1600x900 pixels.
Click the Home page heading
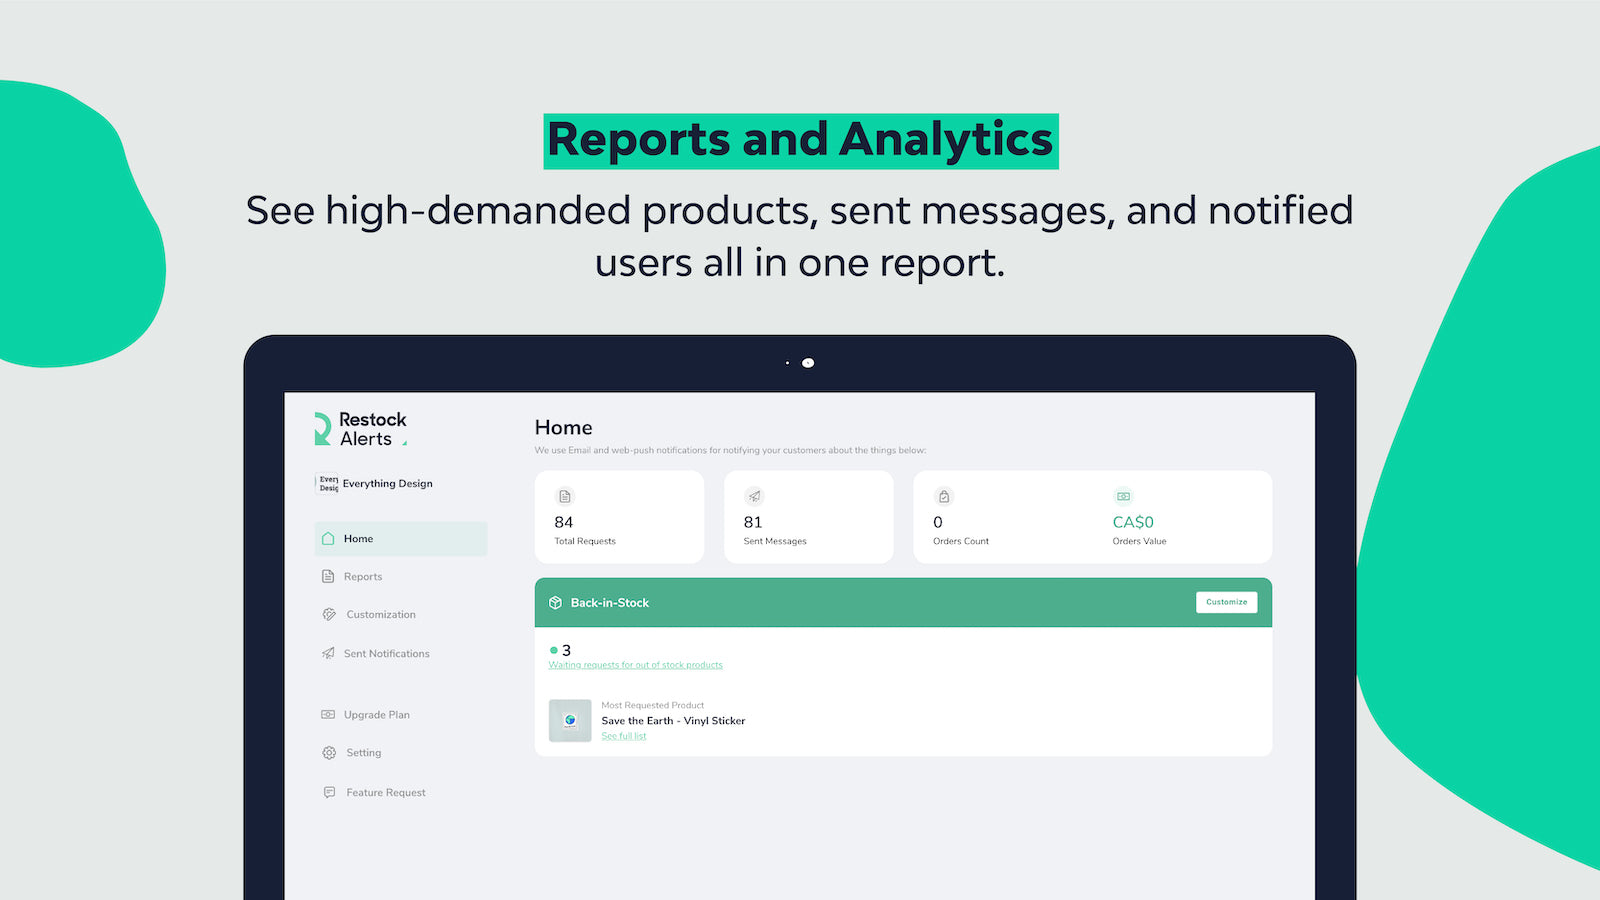pos(564,428)
